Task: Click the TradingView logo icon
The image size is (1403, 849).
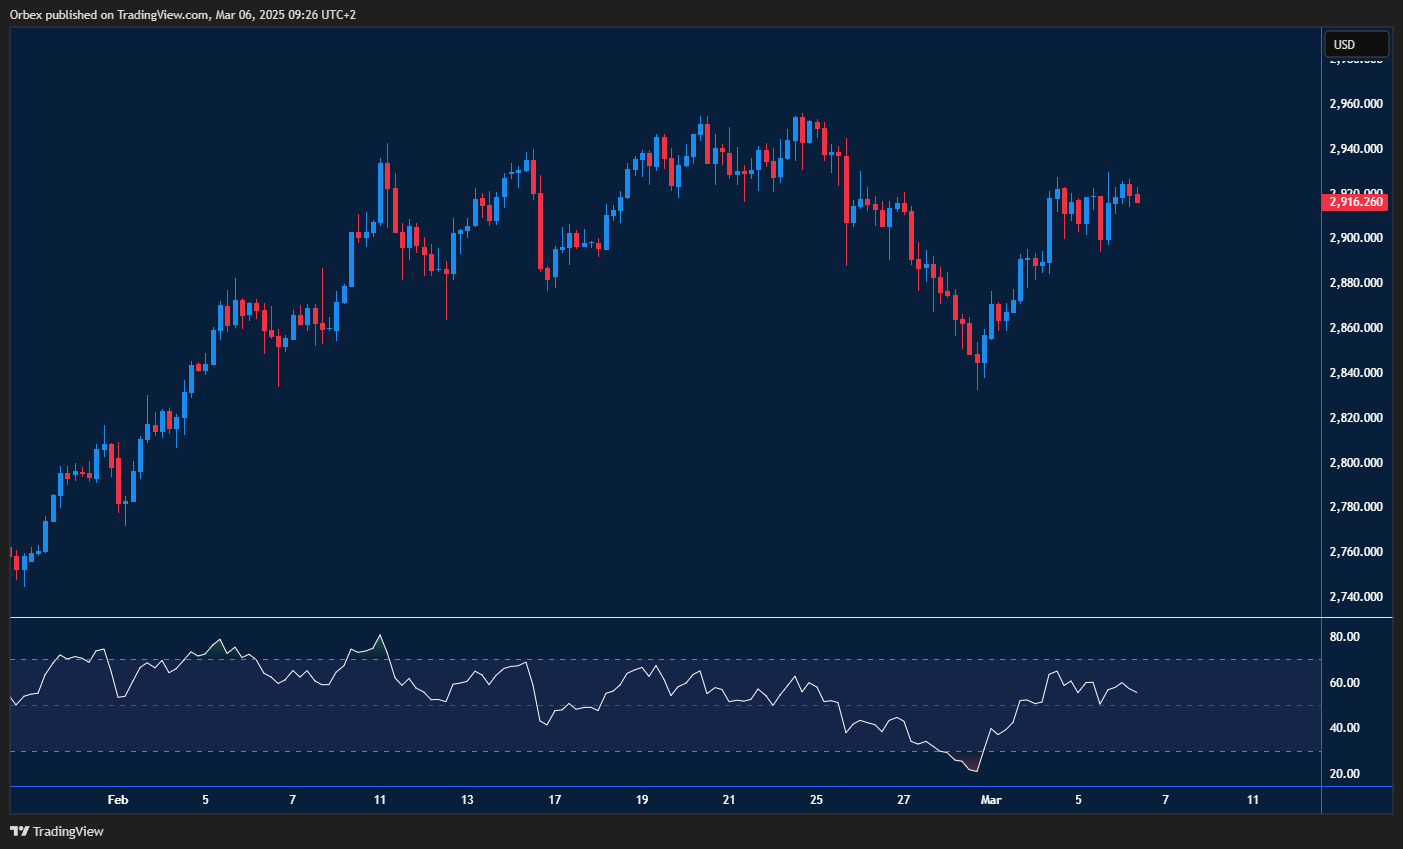Action: point(20,831)
